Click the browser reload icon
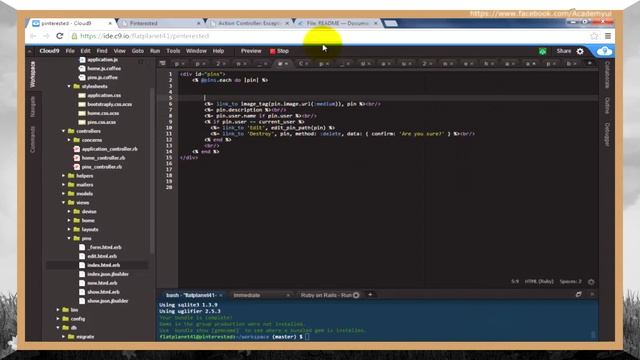 pos(60,36)
